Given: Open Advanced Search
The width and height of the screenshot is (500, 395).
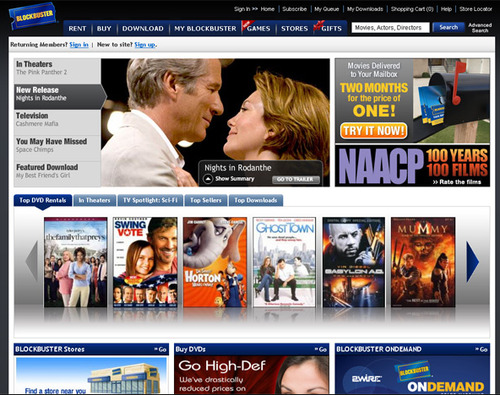Looking at the screenshot, I should click(x=480, y=28).
